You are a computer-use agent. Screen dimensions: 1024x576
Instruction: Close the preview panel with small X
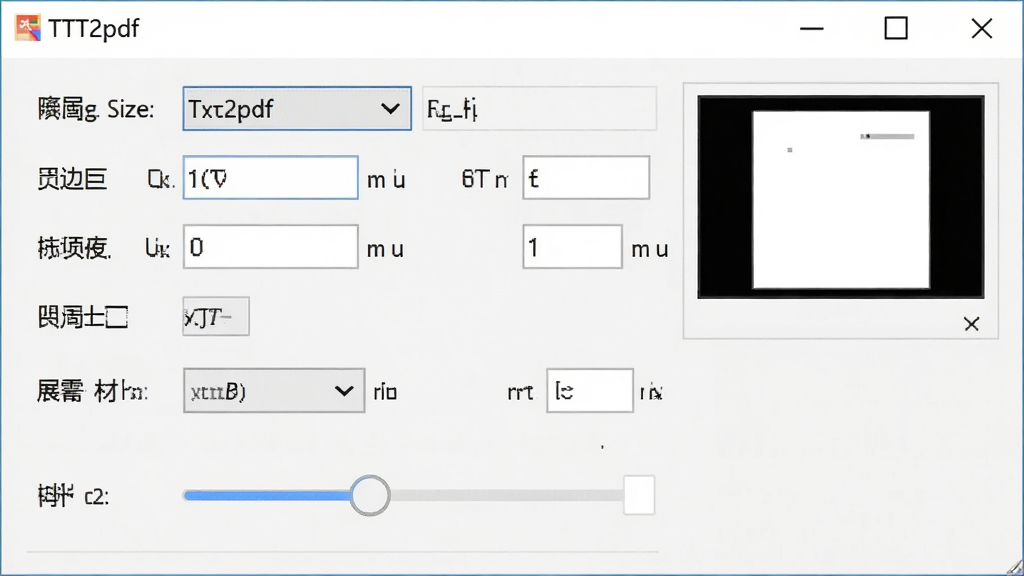[x=971, y=324]
